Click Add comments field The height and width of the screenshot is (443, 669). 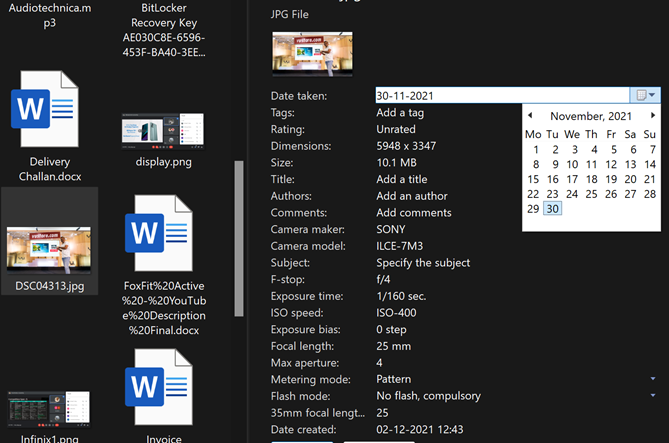pos(413,213)
